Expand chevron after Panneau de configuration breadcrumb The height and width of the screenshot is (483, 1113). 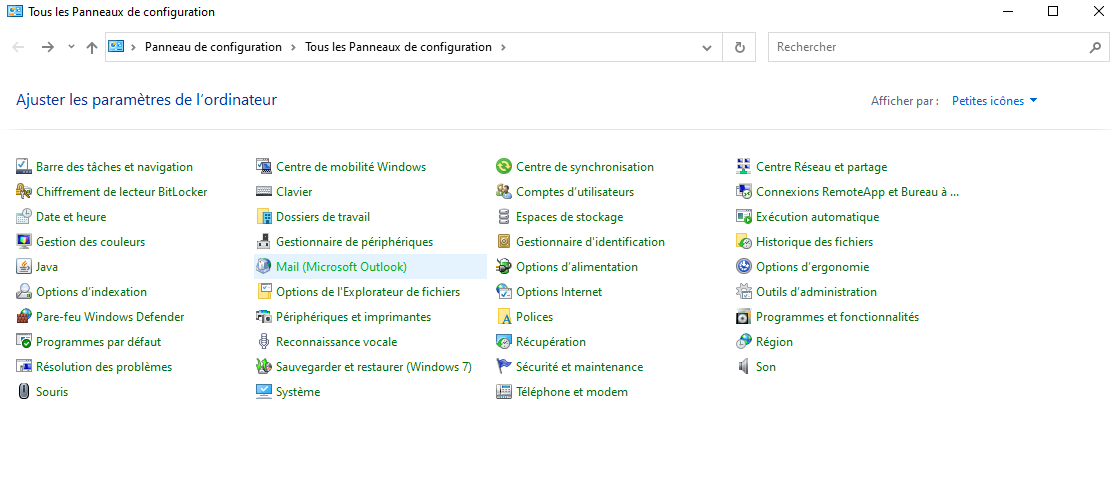coord(293,47)
